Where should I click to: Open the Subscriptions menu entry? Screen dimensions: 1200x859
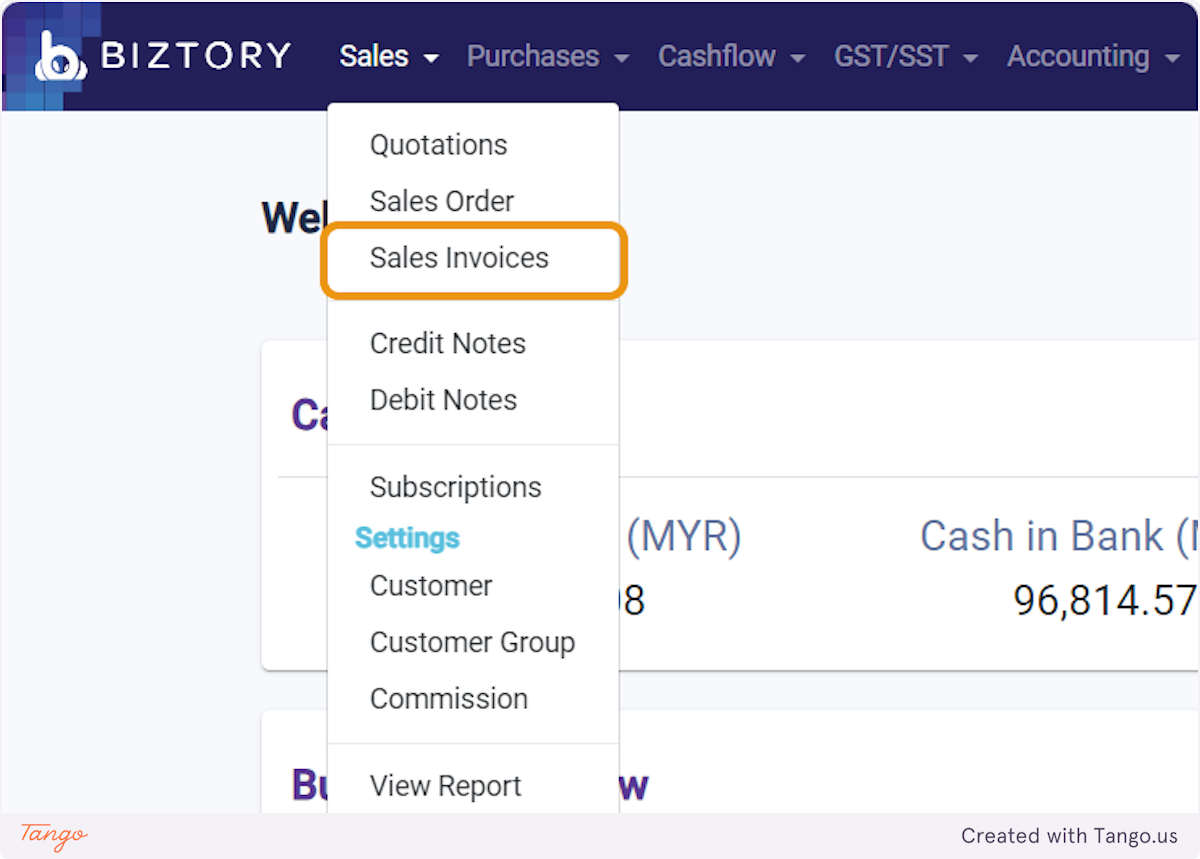pos(455,487)
